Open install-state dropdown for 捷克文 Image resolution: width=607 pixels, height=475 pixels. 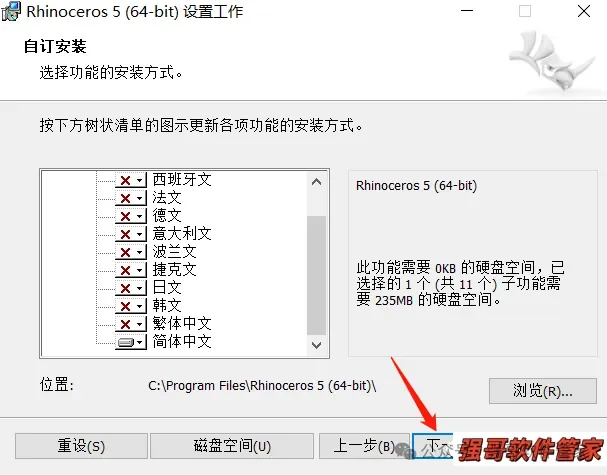click(x=131, y=270)
